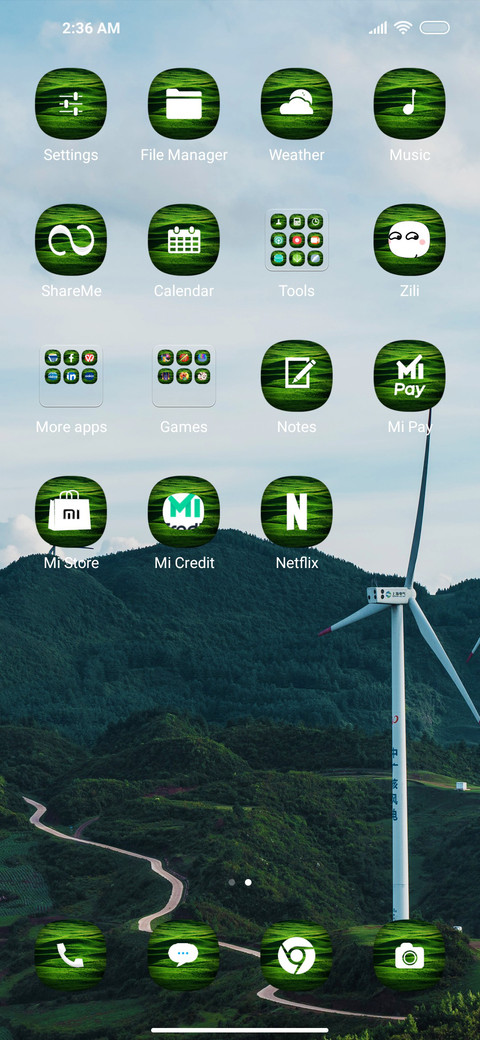Tap the "More apps" label text
The width and height of the screenshot is (480, 1040).
[x=71, y=427]
